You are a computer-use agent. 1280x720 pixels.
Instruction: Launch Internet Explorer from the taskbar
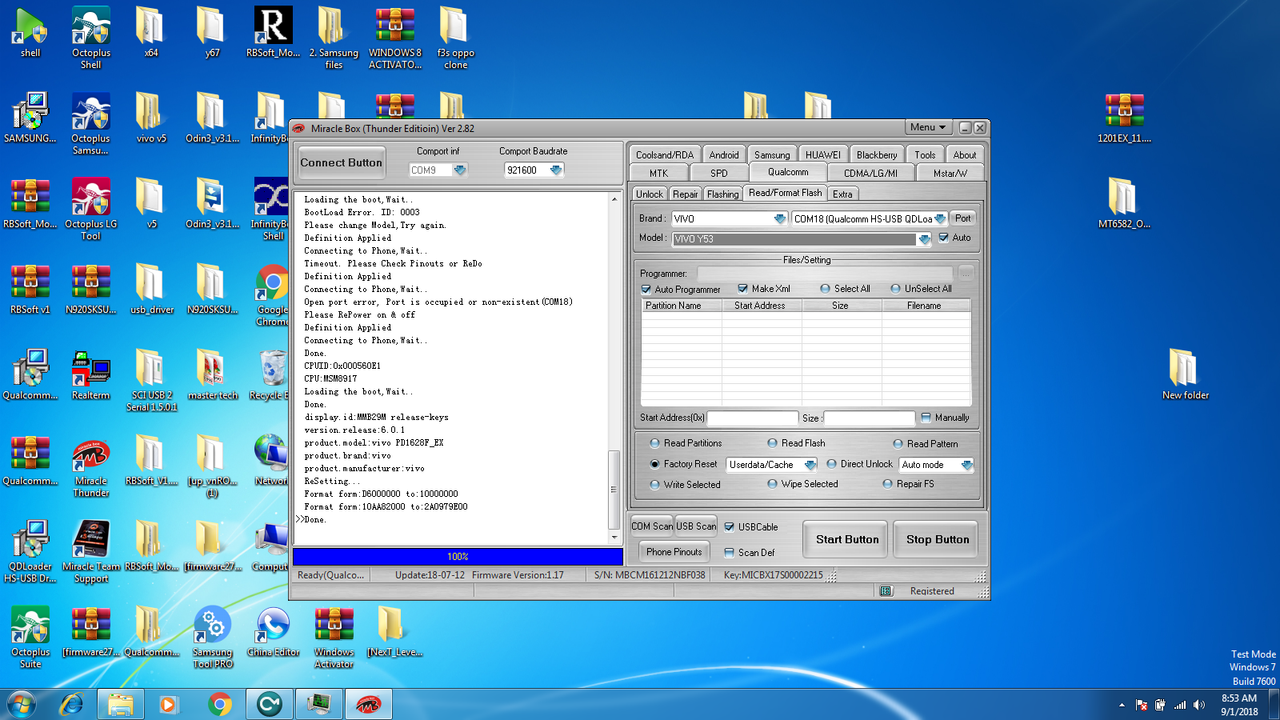click(x=72, y=704)
